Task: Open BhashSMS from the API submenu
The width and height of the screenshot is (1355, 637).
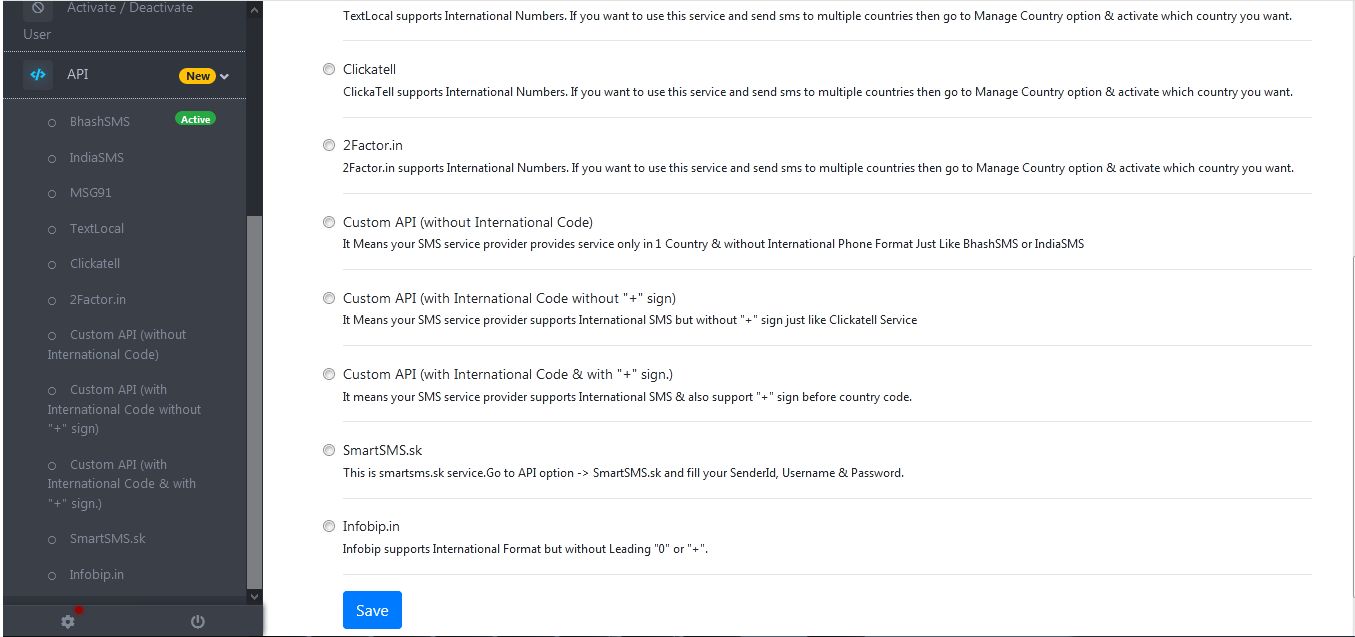Action: coord(99,121)
